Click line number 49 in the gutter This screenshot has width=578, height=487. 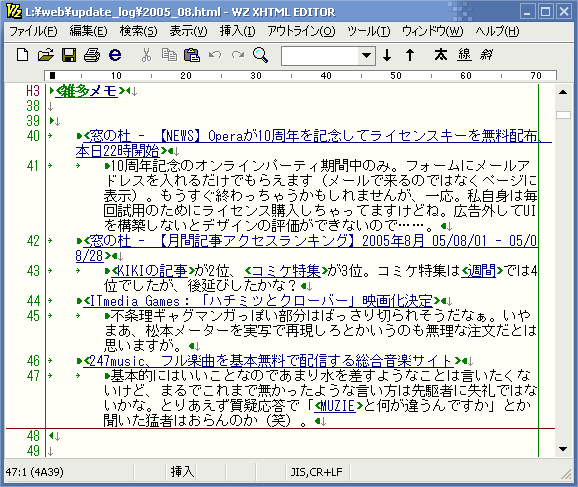(x=33, y=451)
